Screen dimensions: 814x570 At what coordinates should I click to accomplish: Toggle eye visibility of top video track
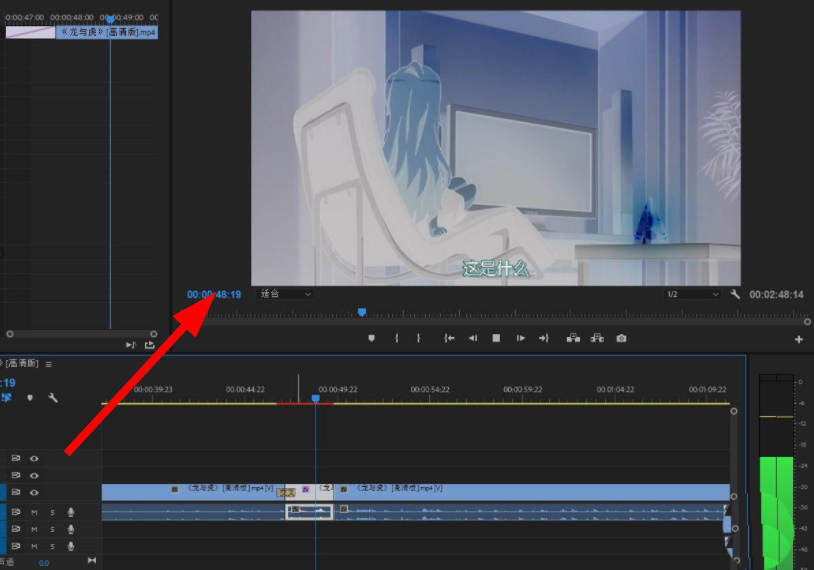(34, 458)
